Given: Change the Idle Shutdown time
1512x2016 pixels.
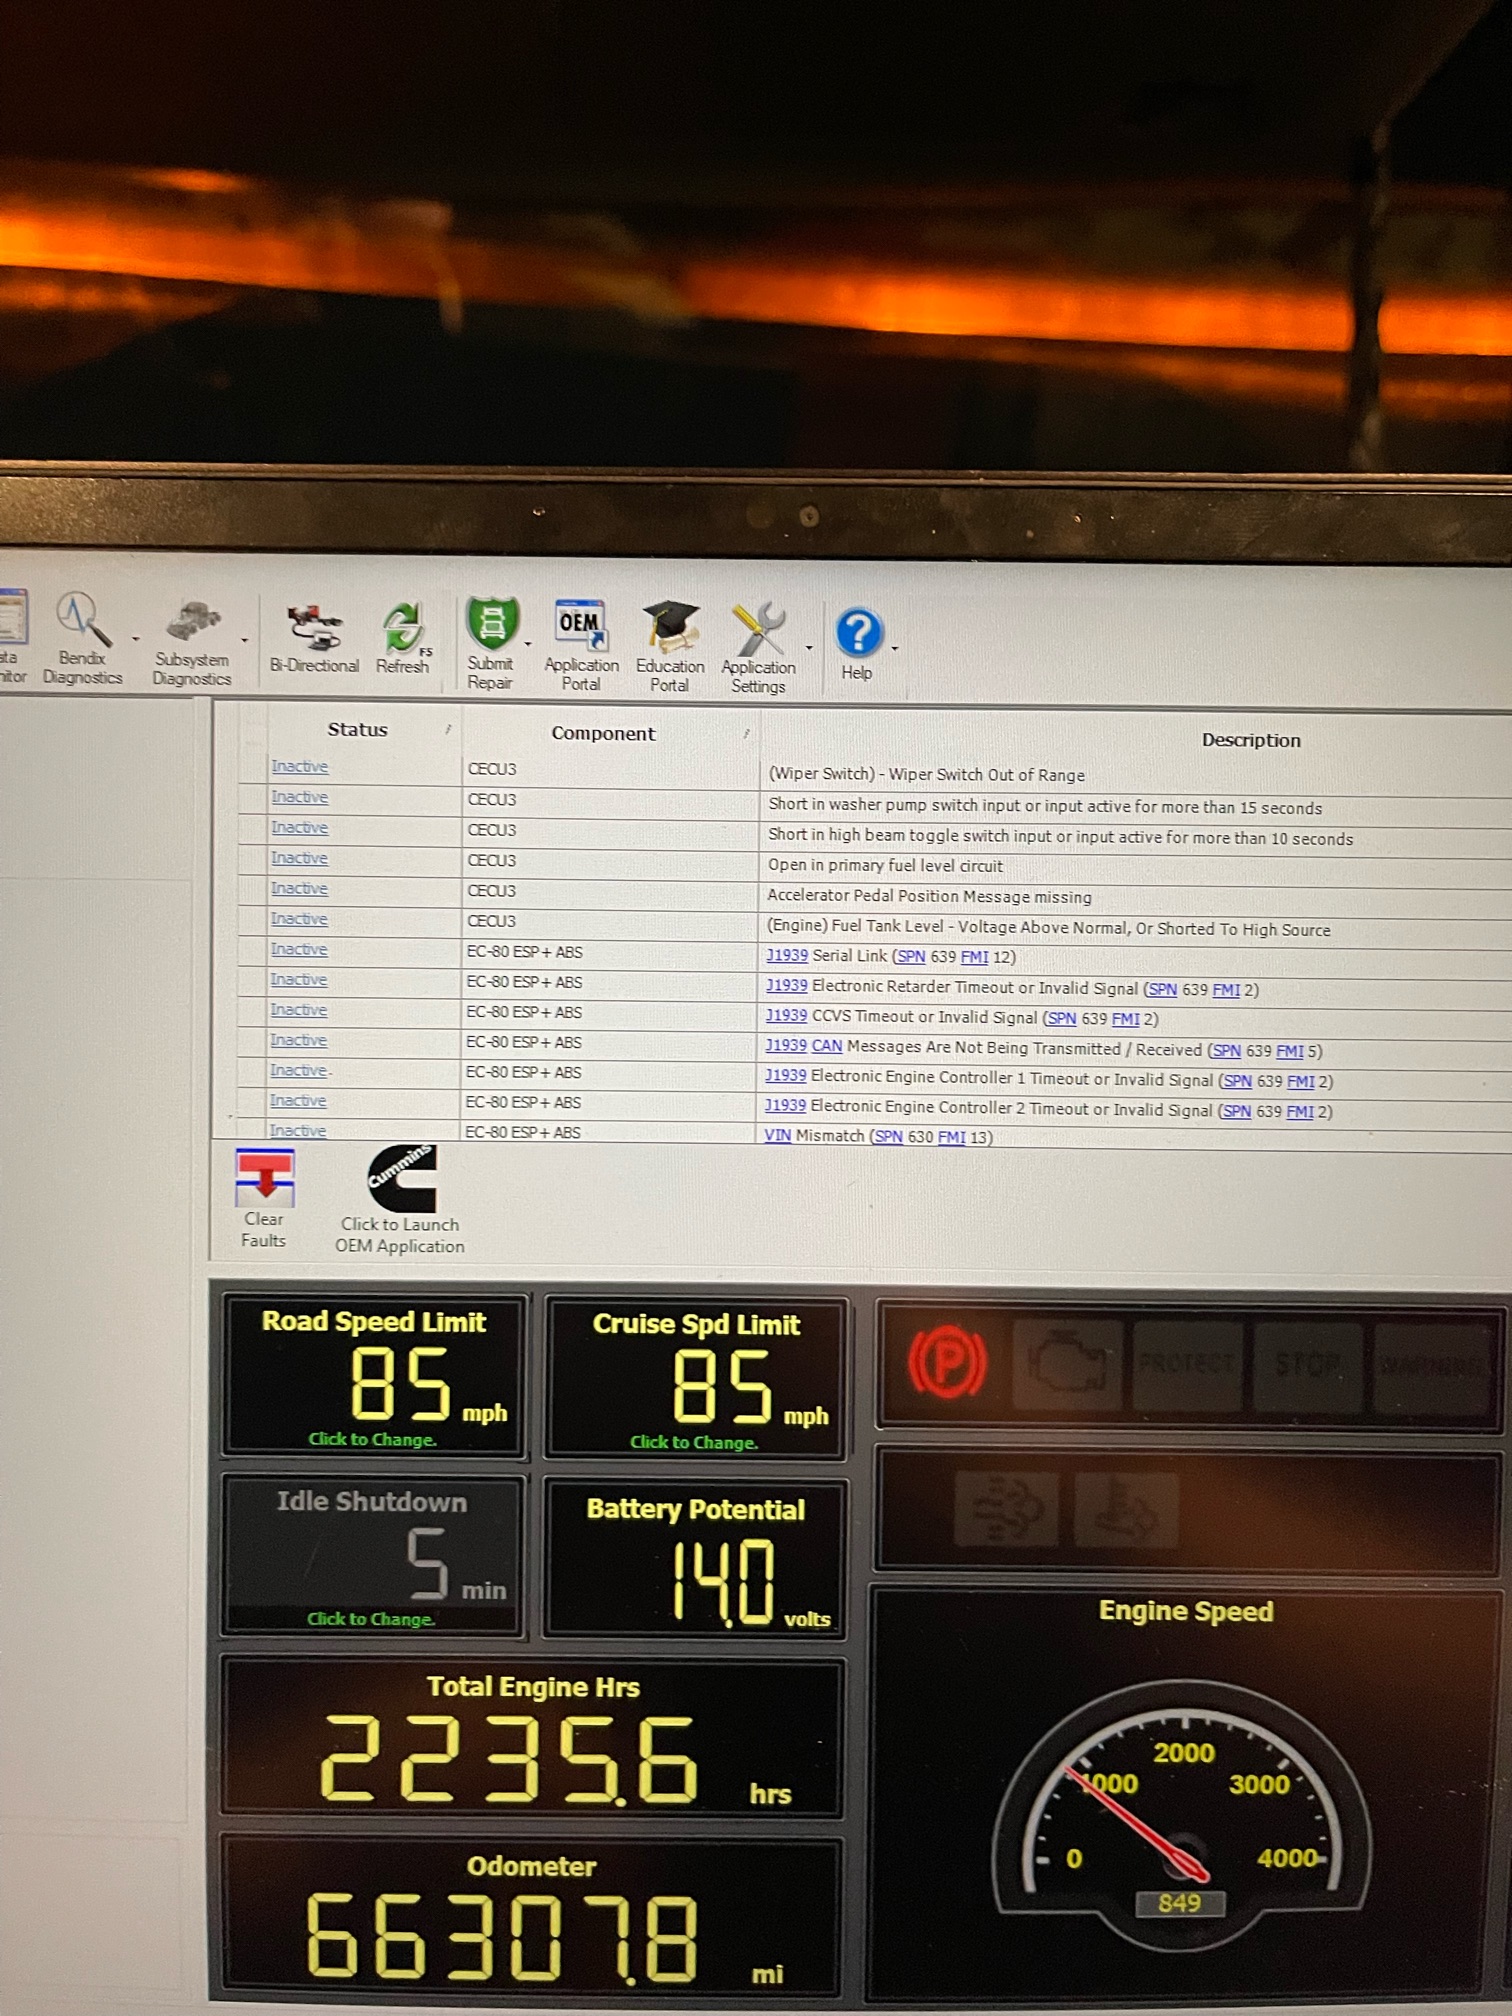Looking at the screenshot, I should 370,1619.
